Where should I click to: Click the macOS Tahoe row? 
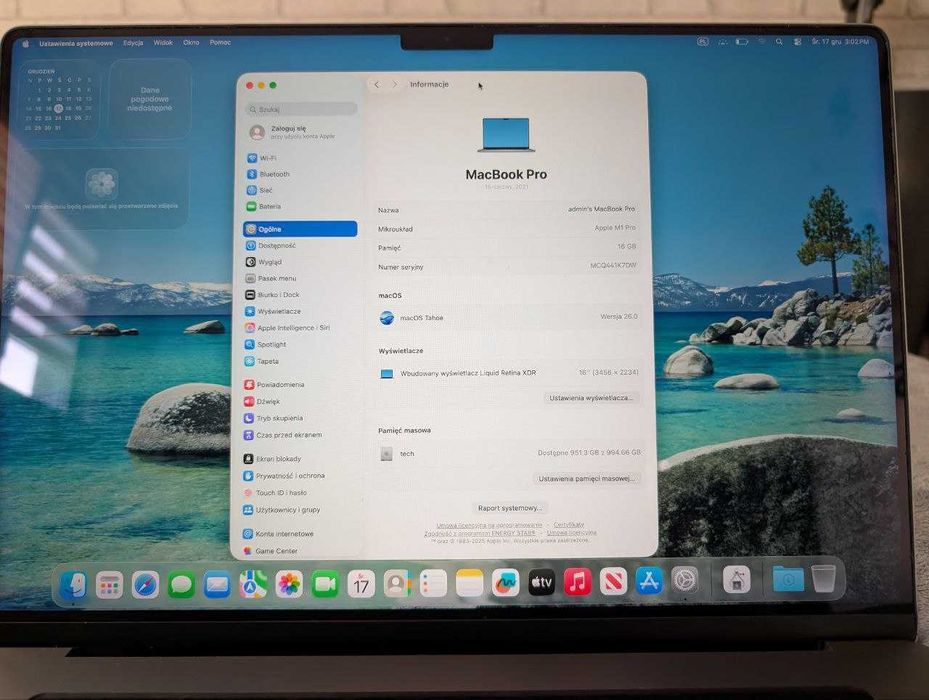(x=508, y=318)
